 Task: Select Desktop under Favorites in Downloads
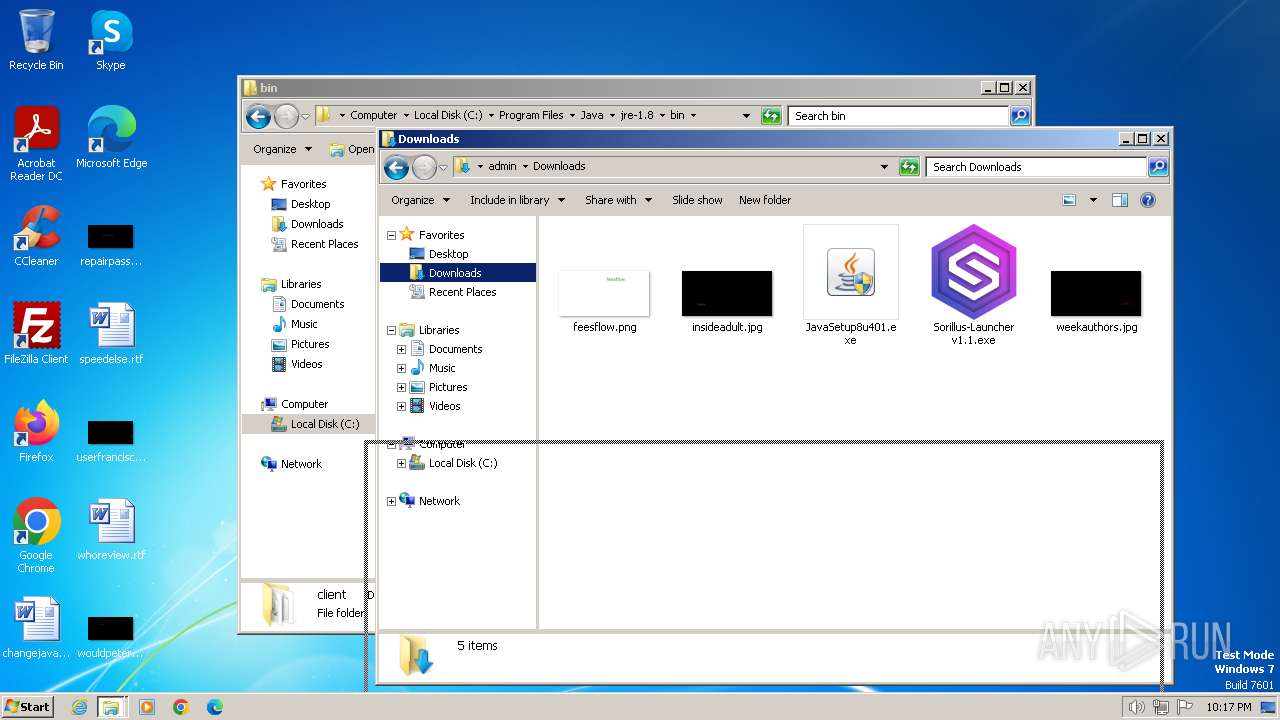click(449, 254)
